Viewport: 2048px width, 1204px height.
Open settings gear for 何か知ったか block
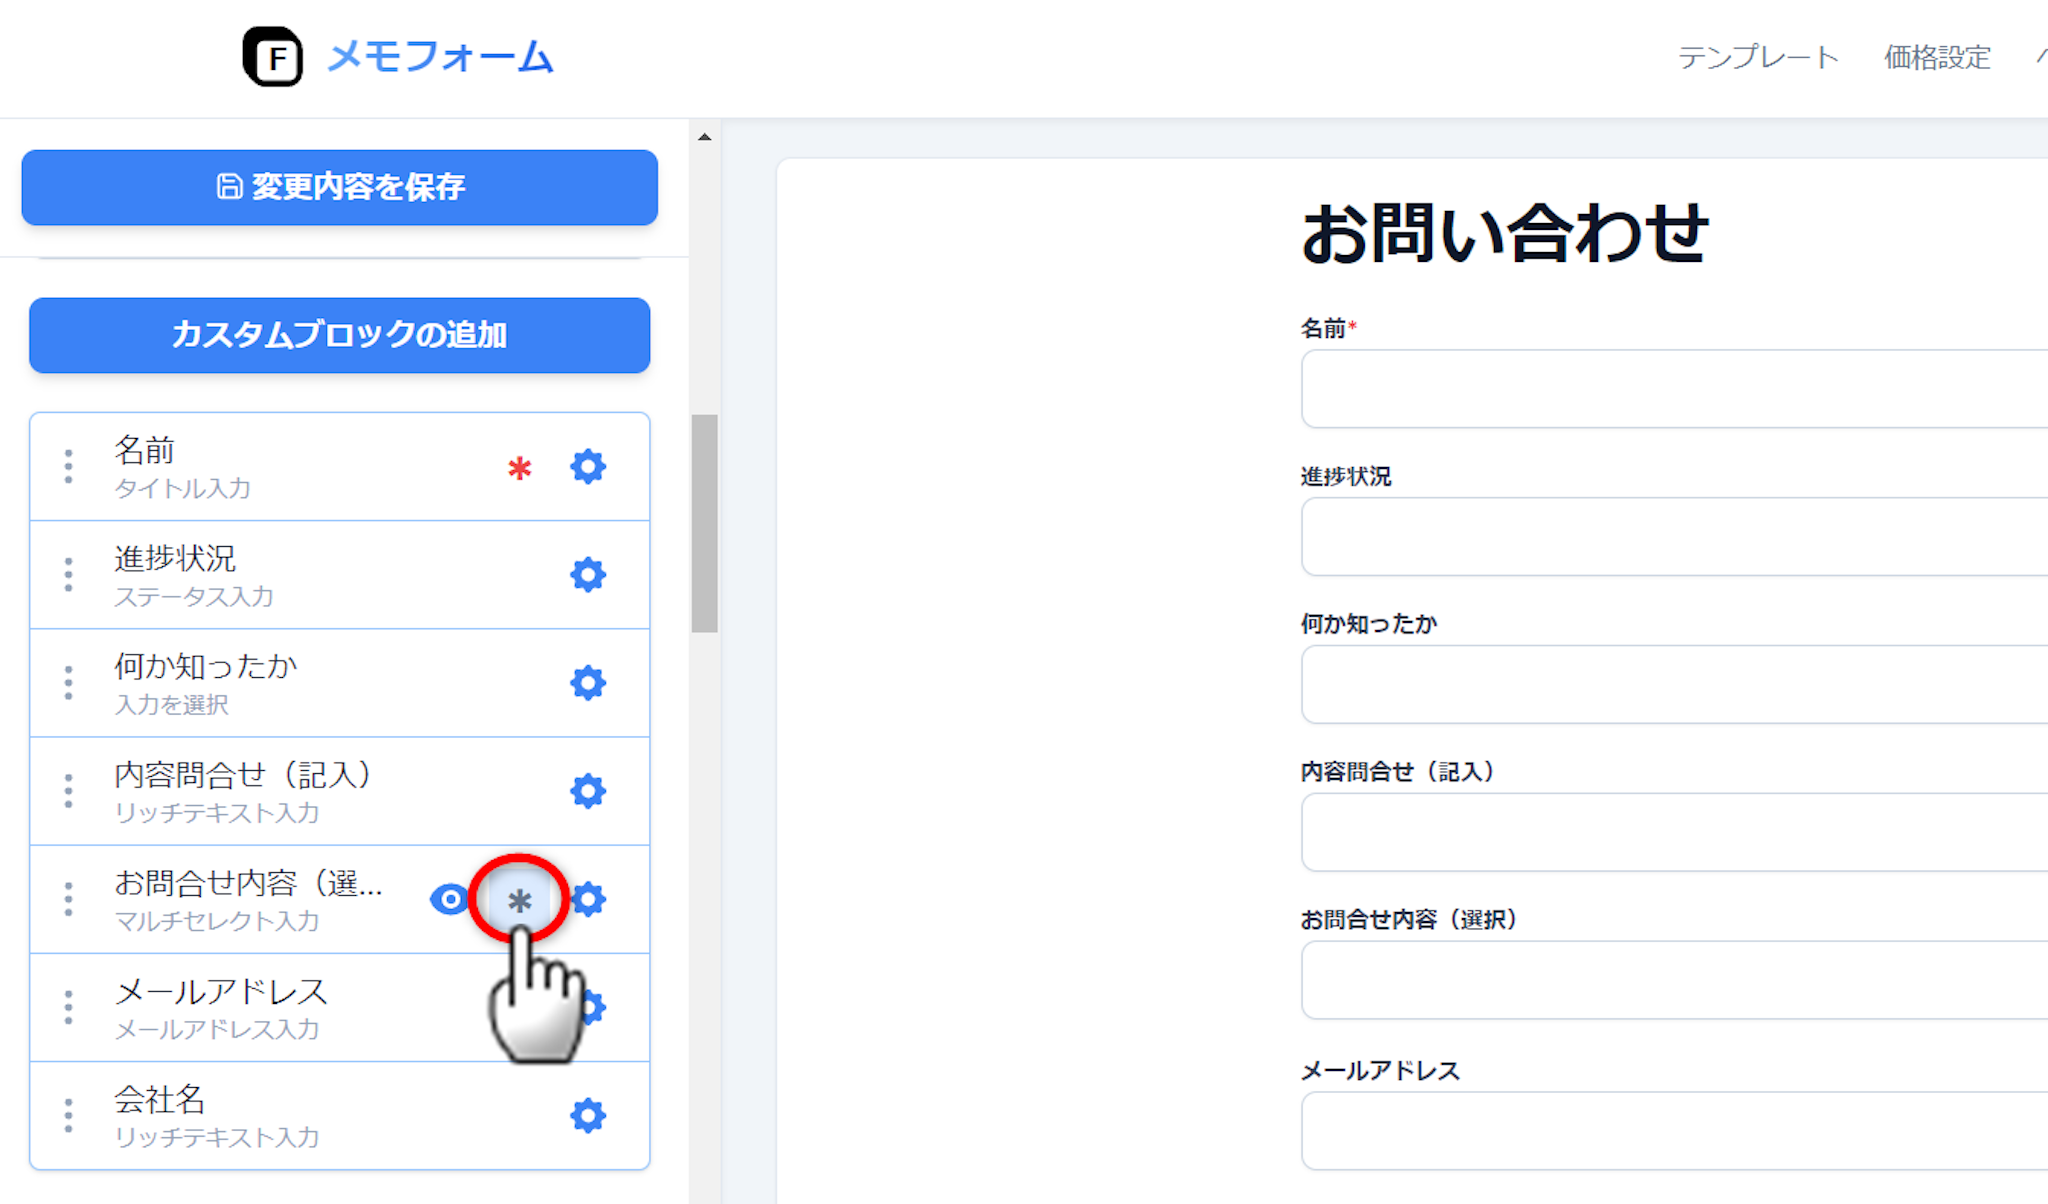coord(588,683)
